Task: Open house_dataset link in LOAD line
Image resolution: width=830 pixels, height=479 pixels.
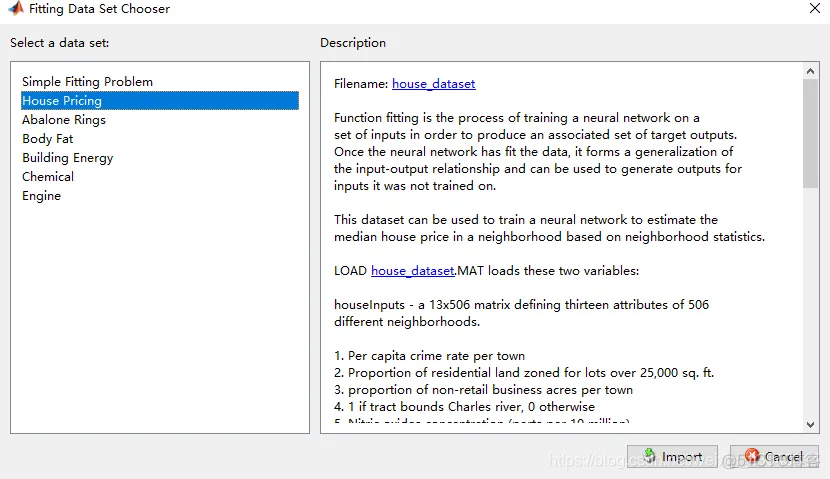Action: coord(412,270)
